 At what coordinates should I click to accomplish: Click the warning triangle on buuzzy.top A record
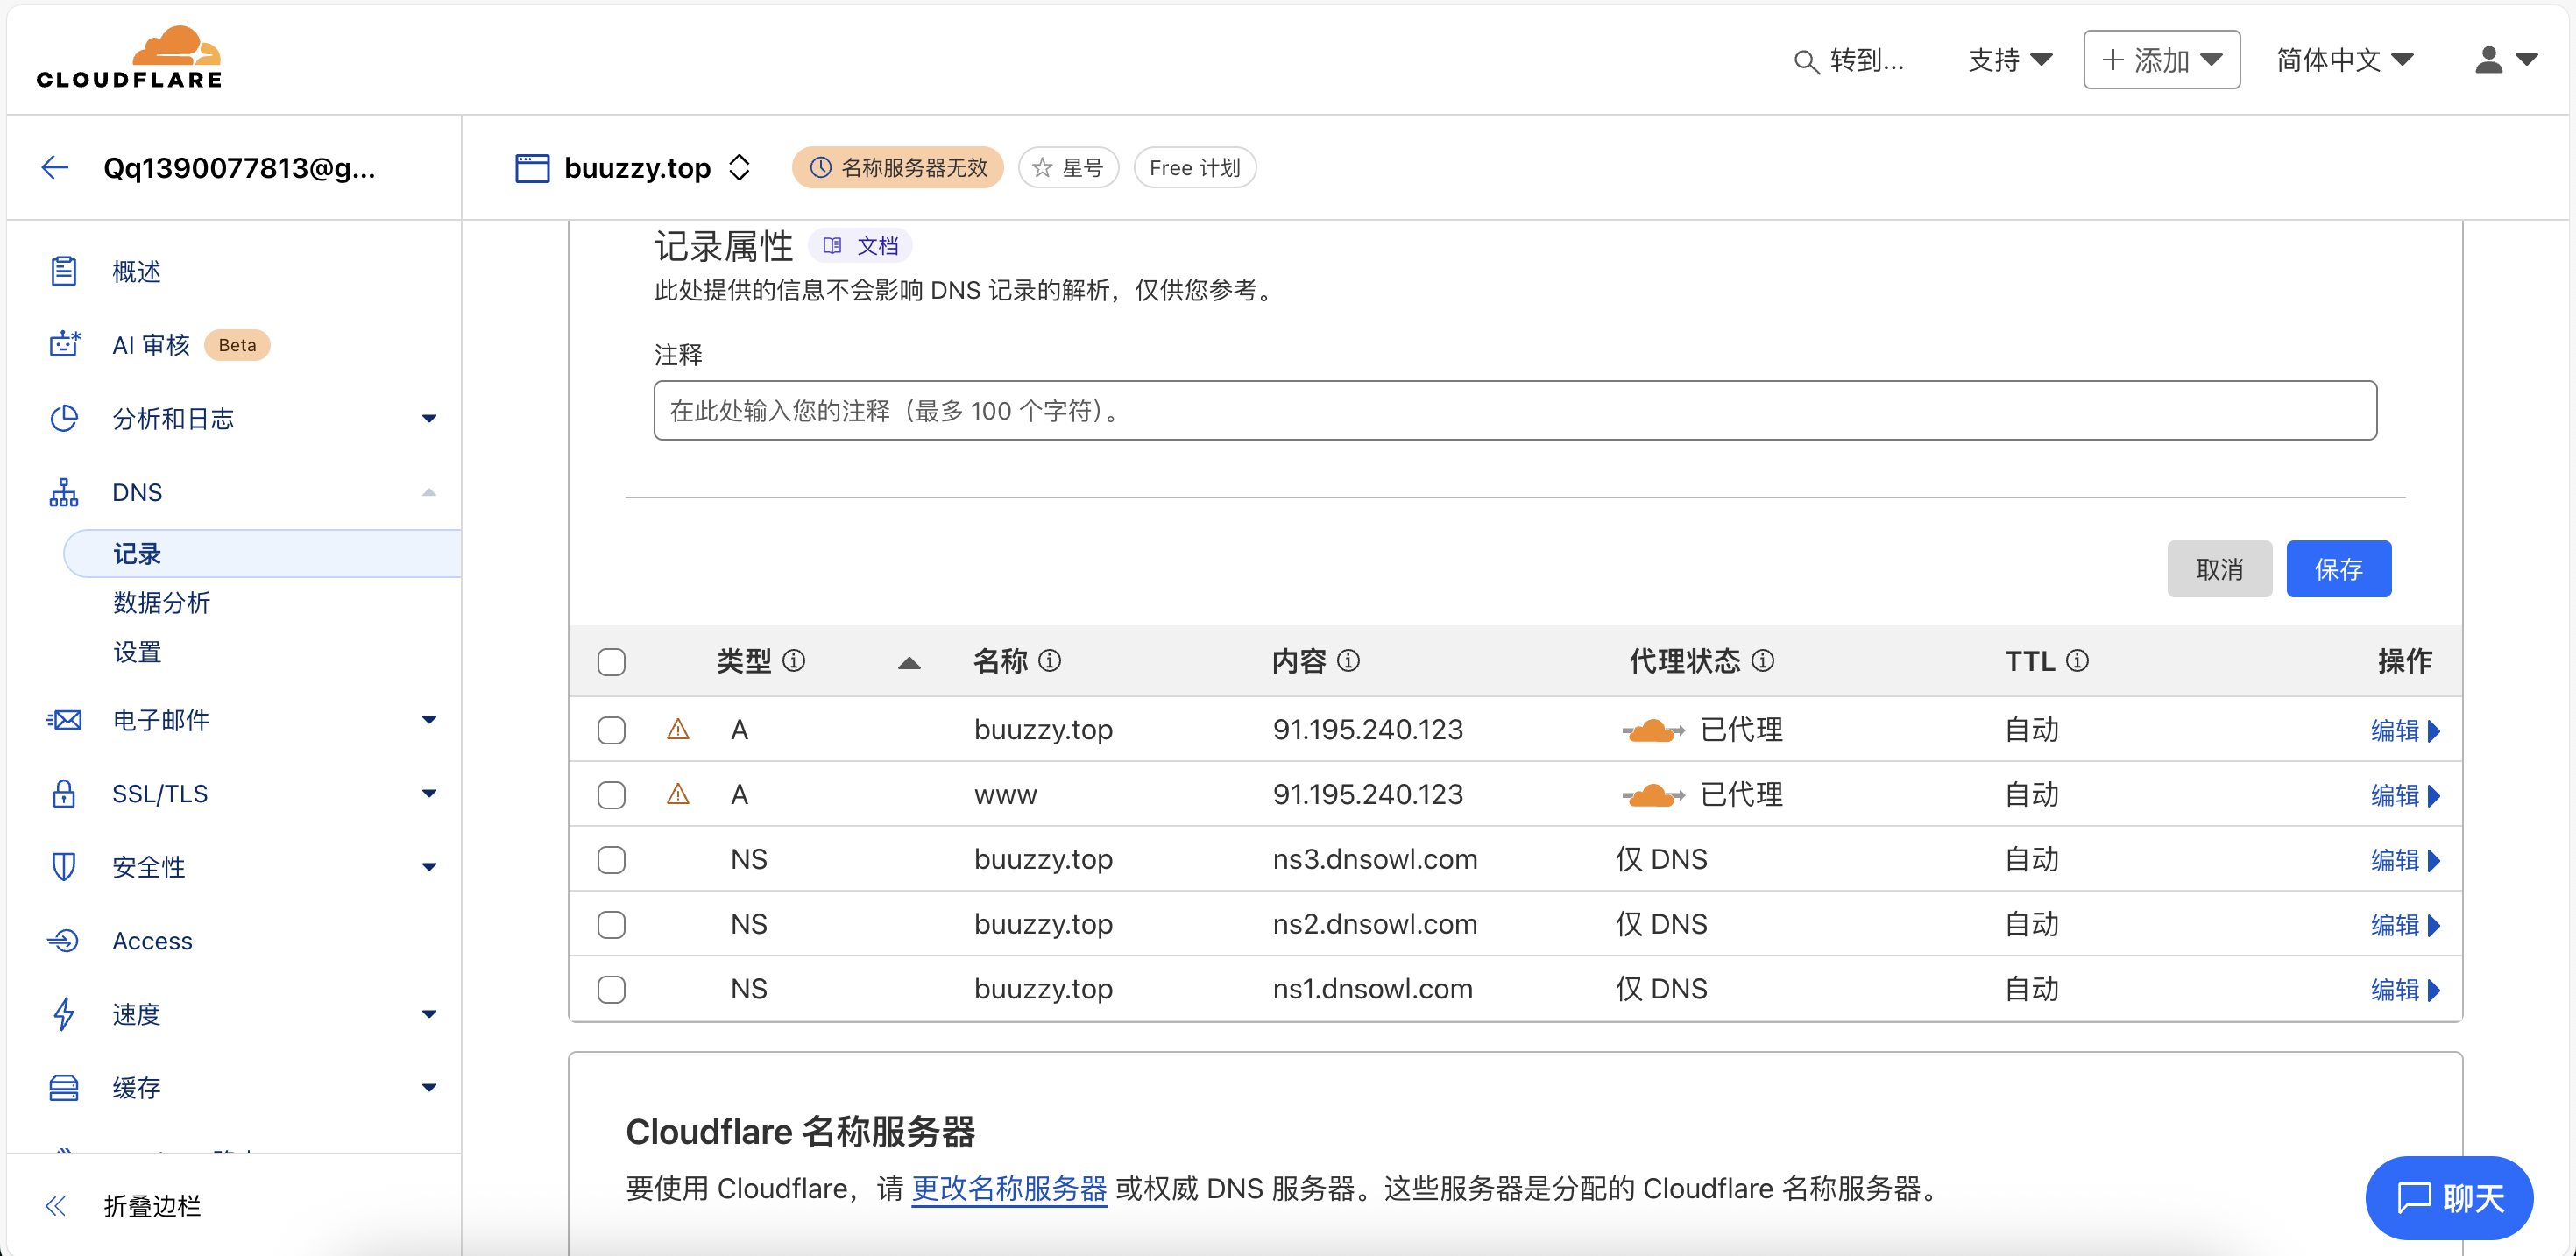pyautogui.click(x=678, y=729)
